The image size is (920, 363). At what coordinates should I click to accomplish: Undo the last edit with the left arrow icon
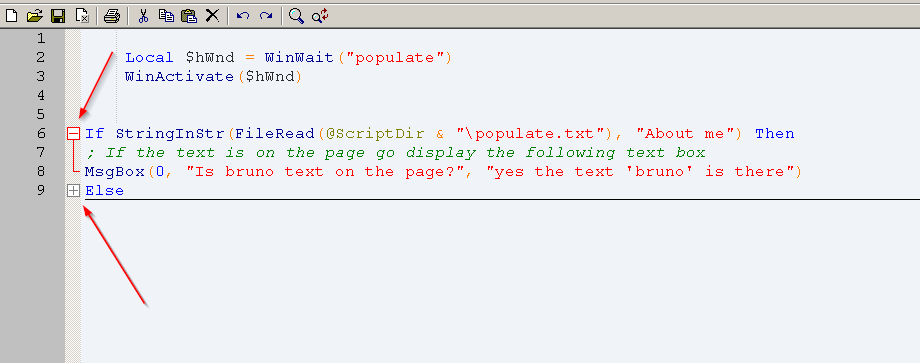click(x=243, y=16)
